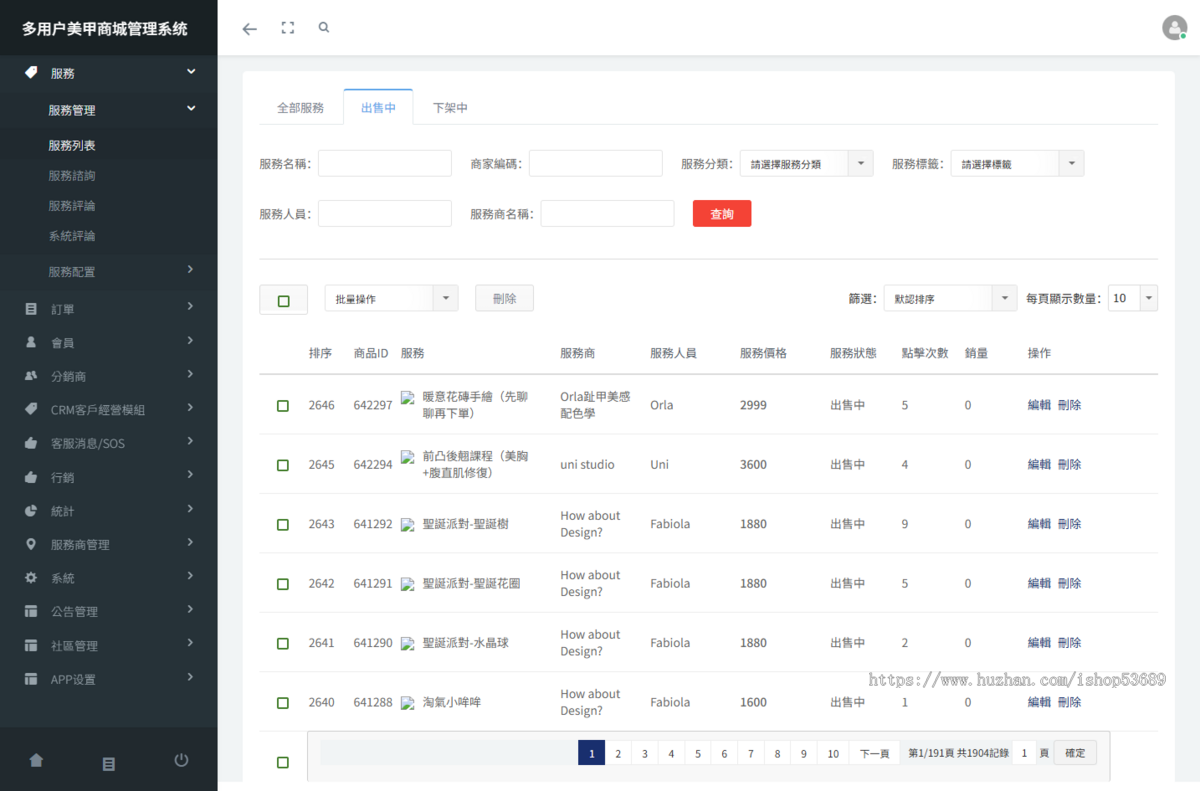Select checkbox for row 2646
The width and height of the screenshot is (1200, 791).
[283, 405]
